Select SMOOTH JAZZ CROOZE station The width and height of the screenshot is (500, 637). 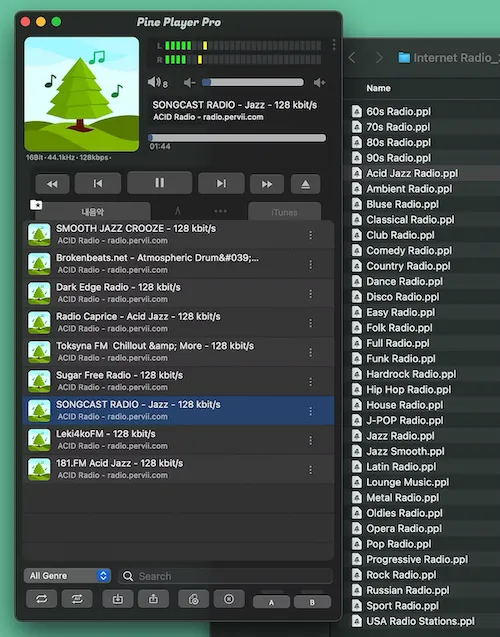pos(179,234)
